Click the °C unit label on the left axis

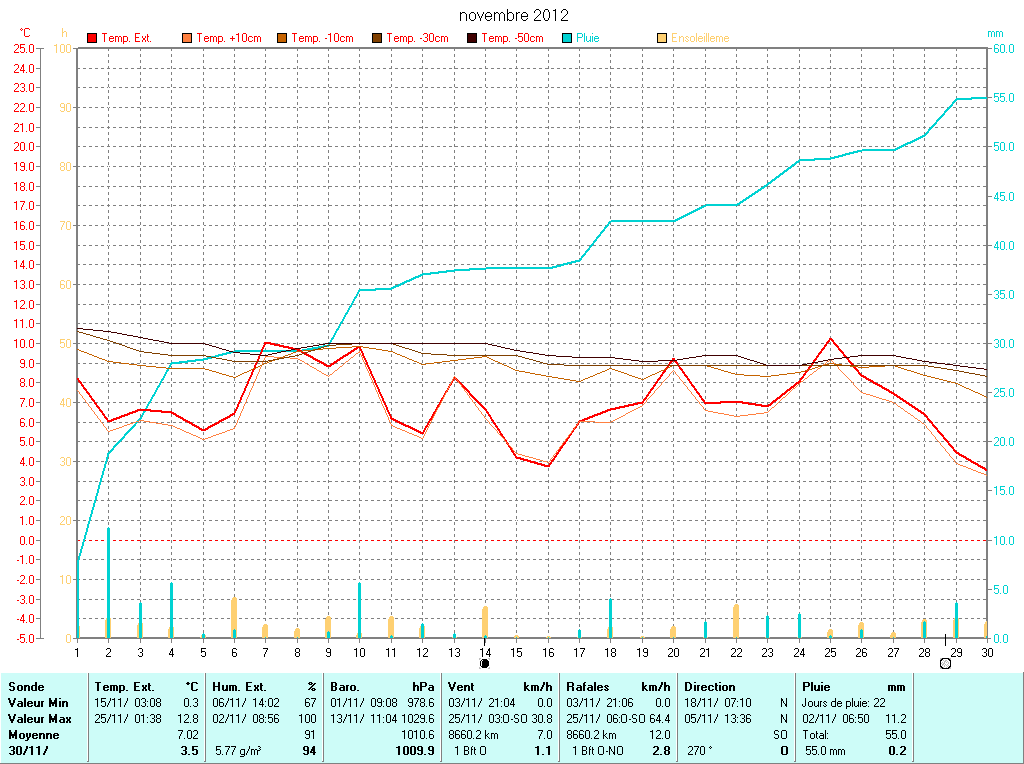coord(25,33)
